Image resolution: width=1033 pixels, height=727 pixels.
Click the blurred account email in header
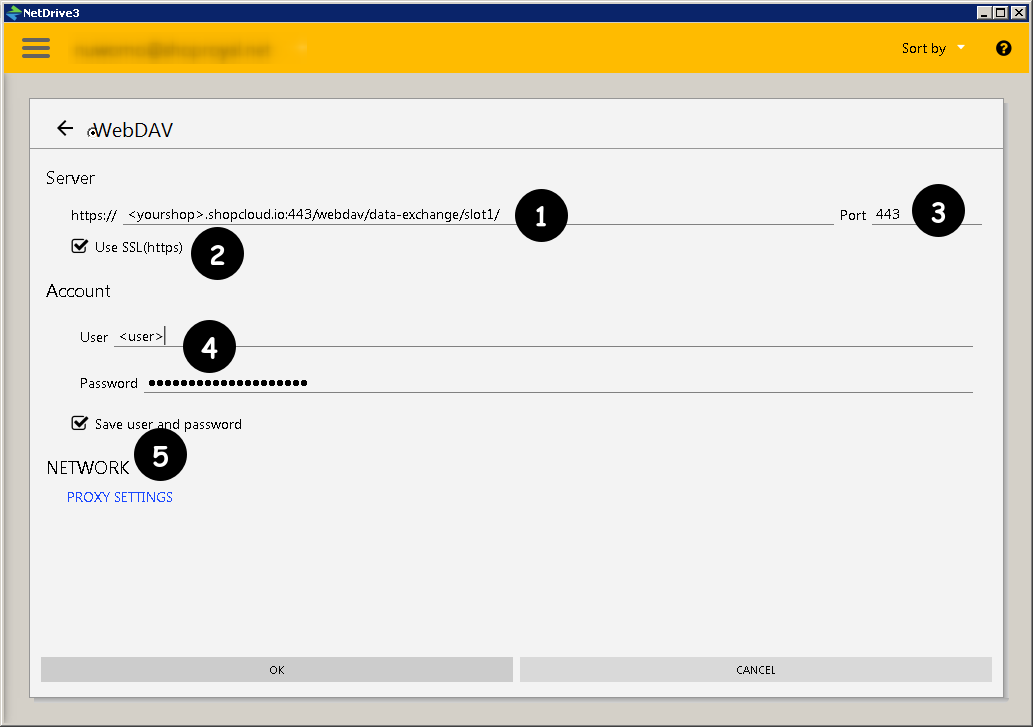[x=170, y=49]
